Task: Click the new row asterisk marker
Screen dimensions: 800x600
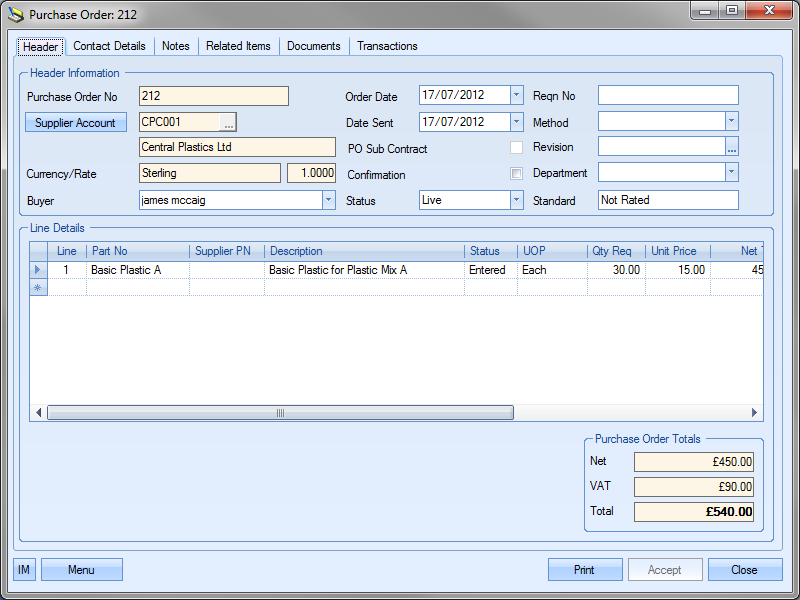Action: [x=39, y=287]
